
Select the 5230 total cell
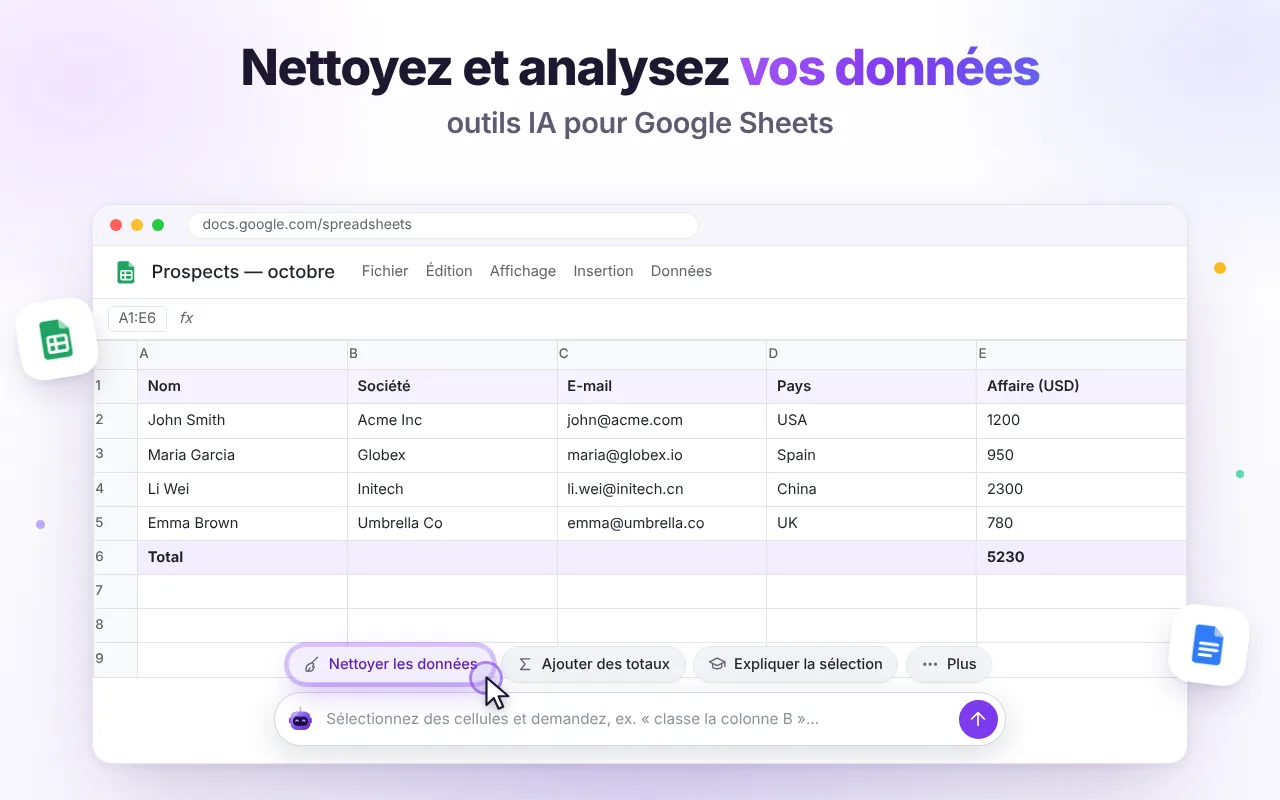1081,557
